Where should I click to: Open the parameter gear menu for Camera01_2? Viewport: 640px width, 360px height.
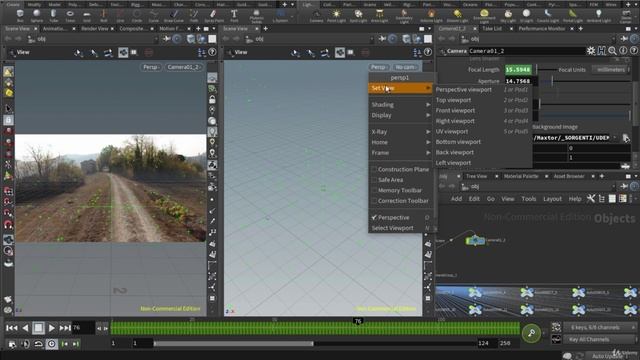click(x=591, y=51)
